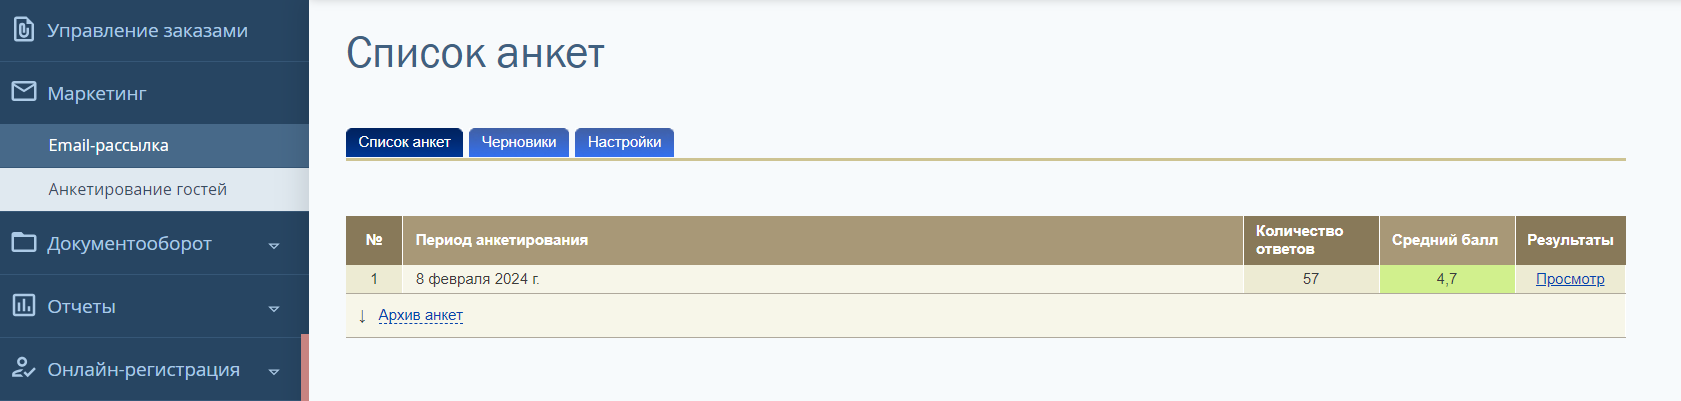Click the 8 февраля 2024 г. row
Viewport: 1681px width, 401px height.
[x=985, y=279]
